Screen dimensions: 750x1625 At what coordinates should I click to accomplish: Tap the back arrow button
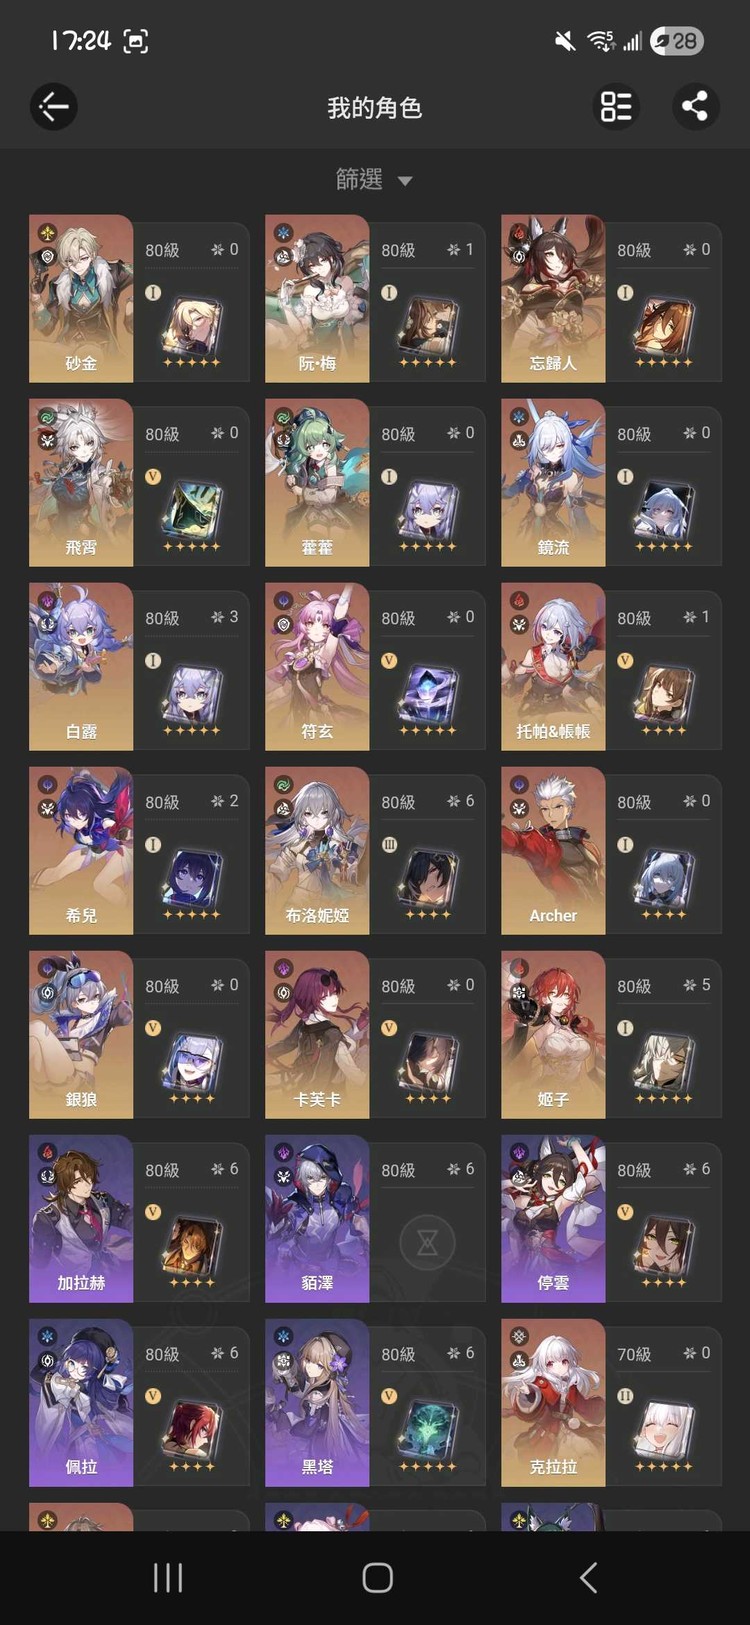click(54, 106)
